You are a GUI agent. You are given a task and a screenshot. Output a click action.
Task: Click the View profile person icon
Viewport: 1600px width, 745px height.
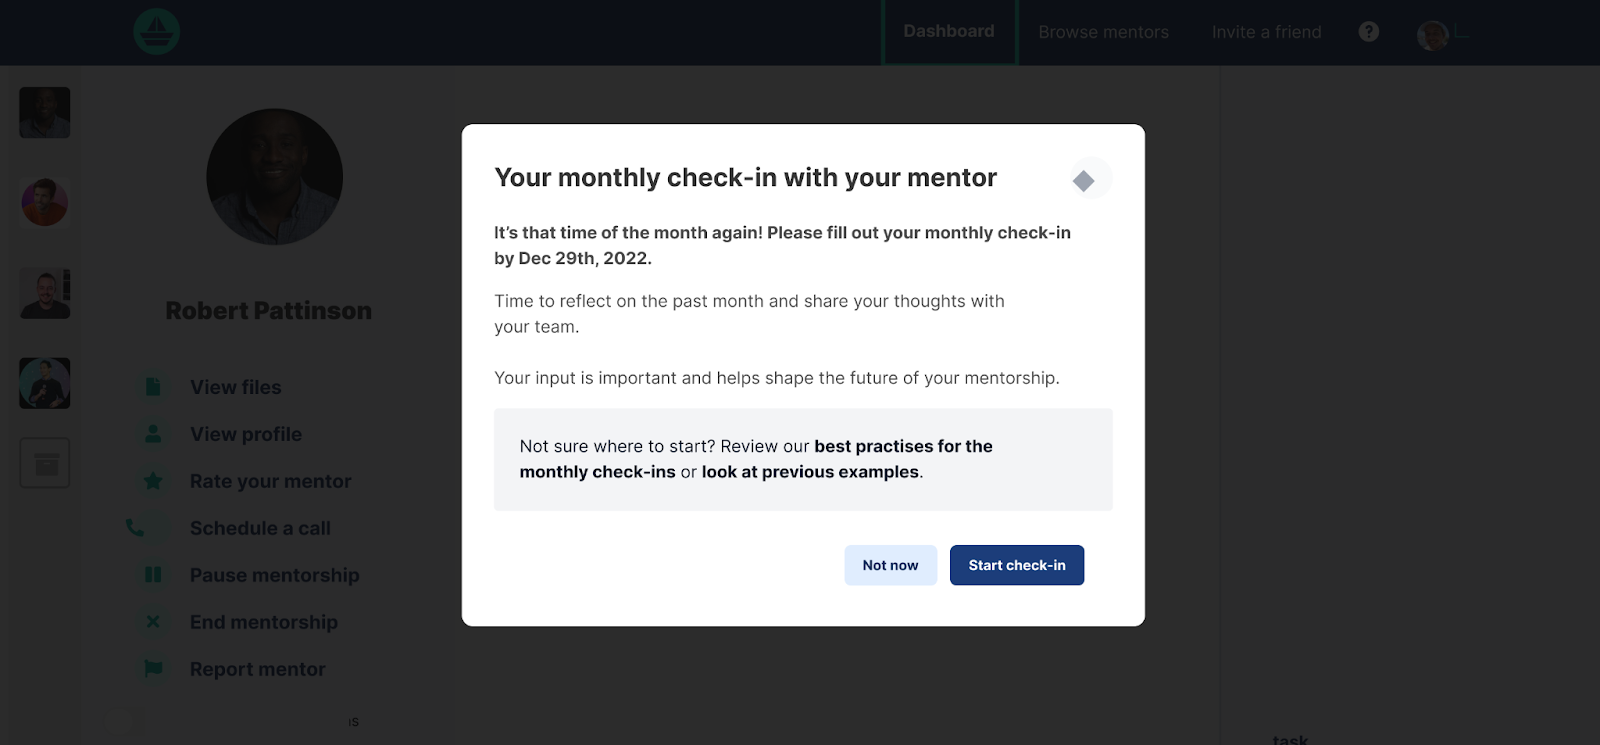(153, 434)
